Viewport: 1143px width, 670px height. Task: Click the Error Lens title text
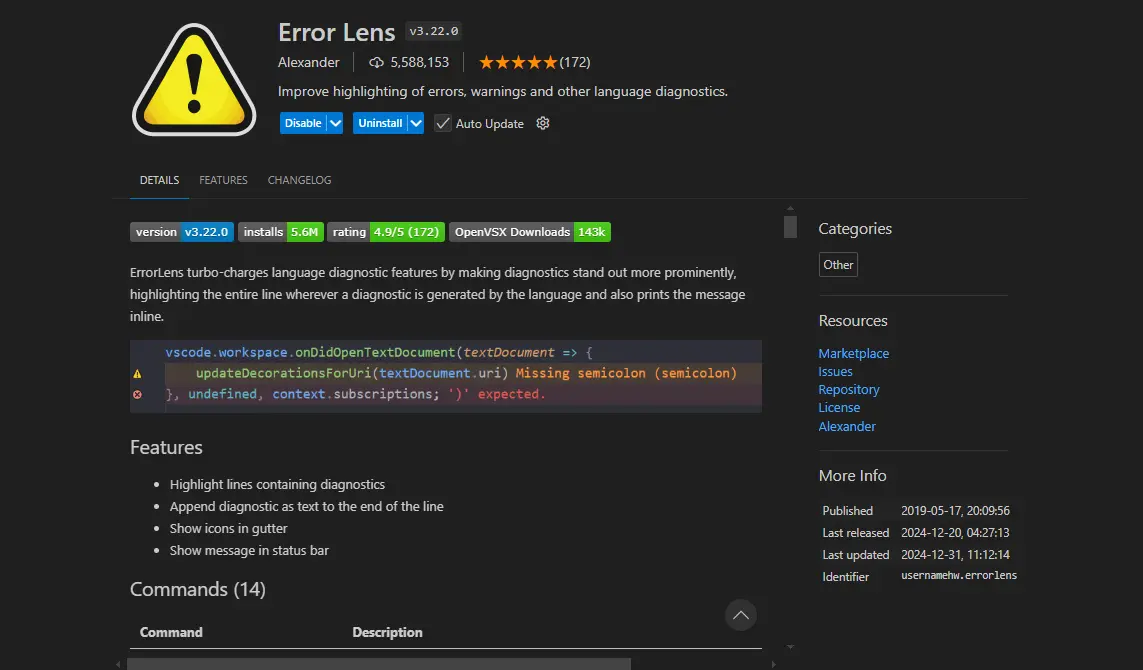tap(336, 32)
